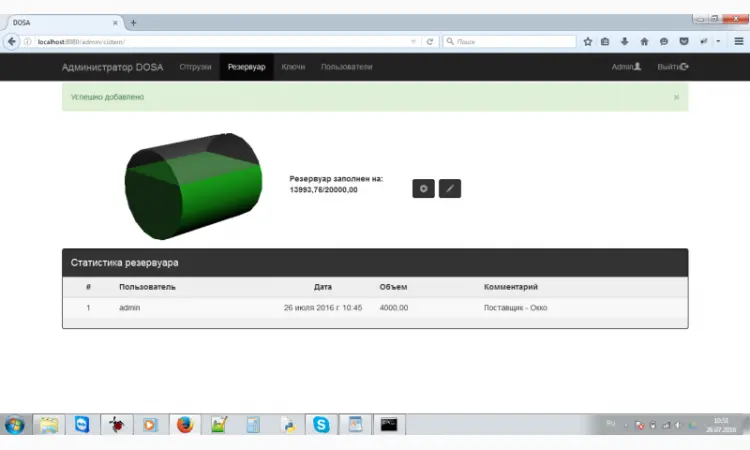Click the Администратор DOSA brand link
Screen dimensions: 750x450
(112, 67)
